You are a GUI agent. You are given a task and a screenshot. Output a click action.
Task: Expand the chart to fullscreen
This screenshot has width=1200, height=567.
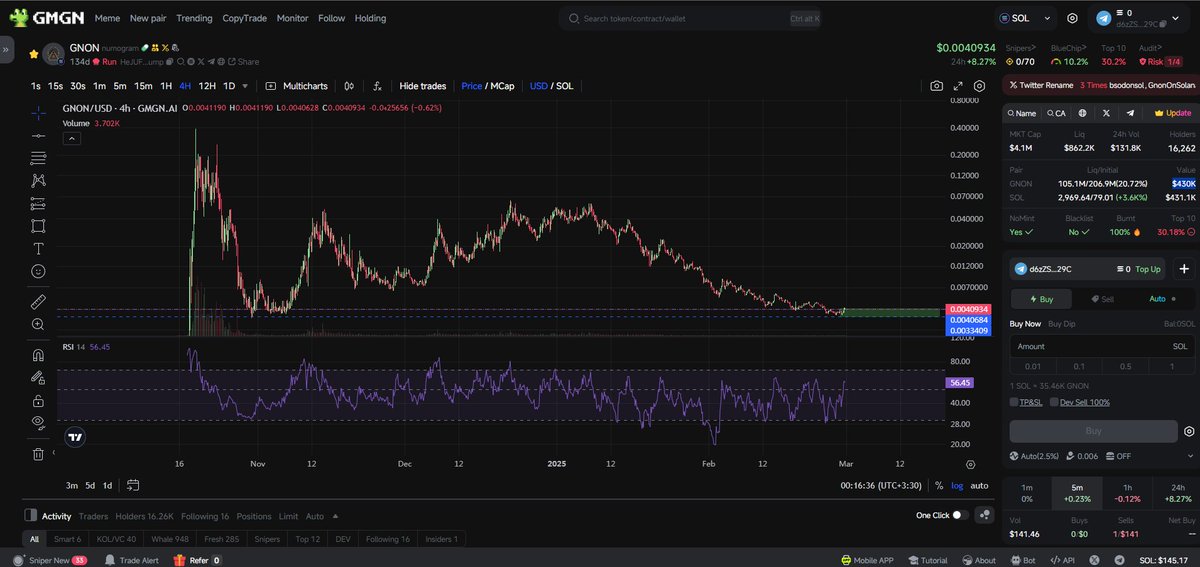pyautogui.click(x=958, y=86)
